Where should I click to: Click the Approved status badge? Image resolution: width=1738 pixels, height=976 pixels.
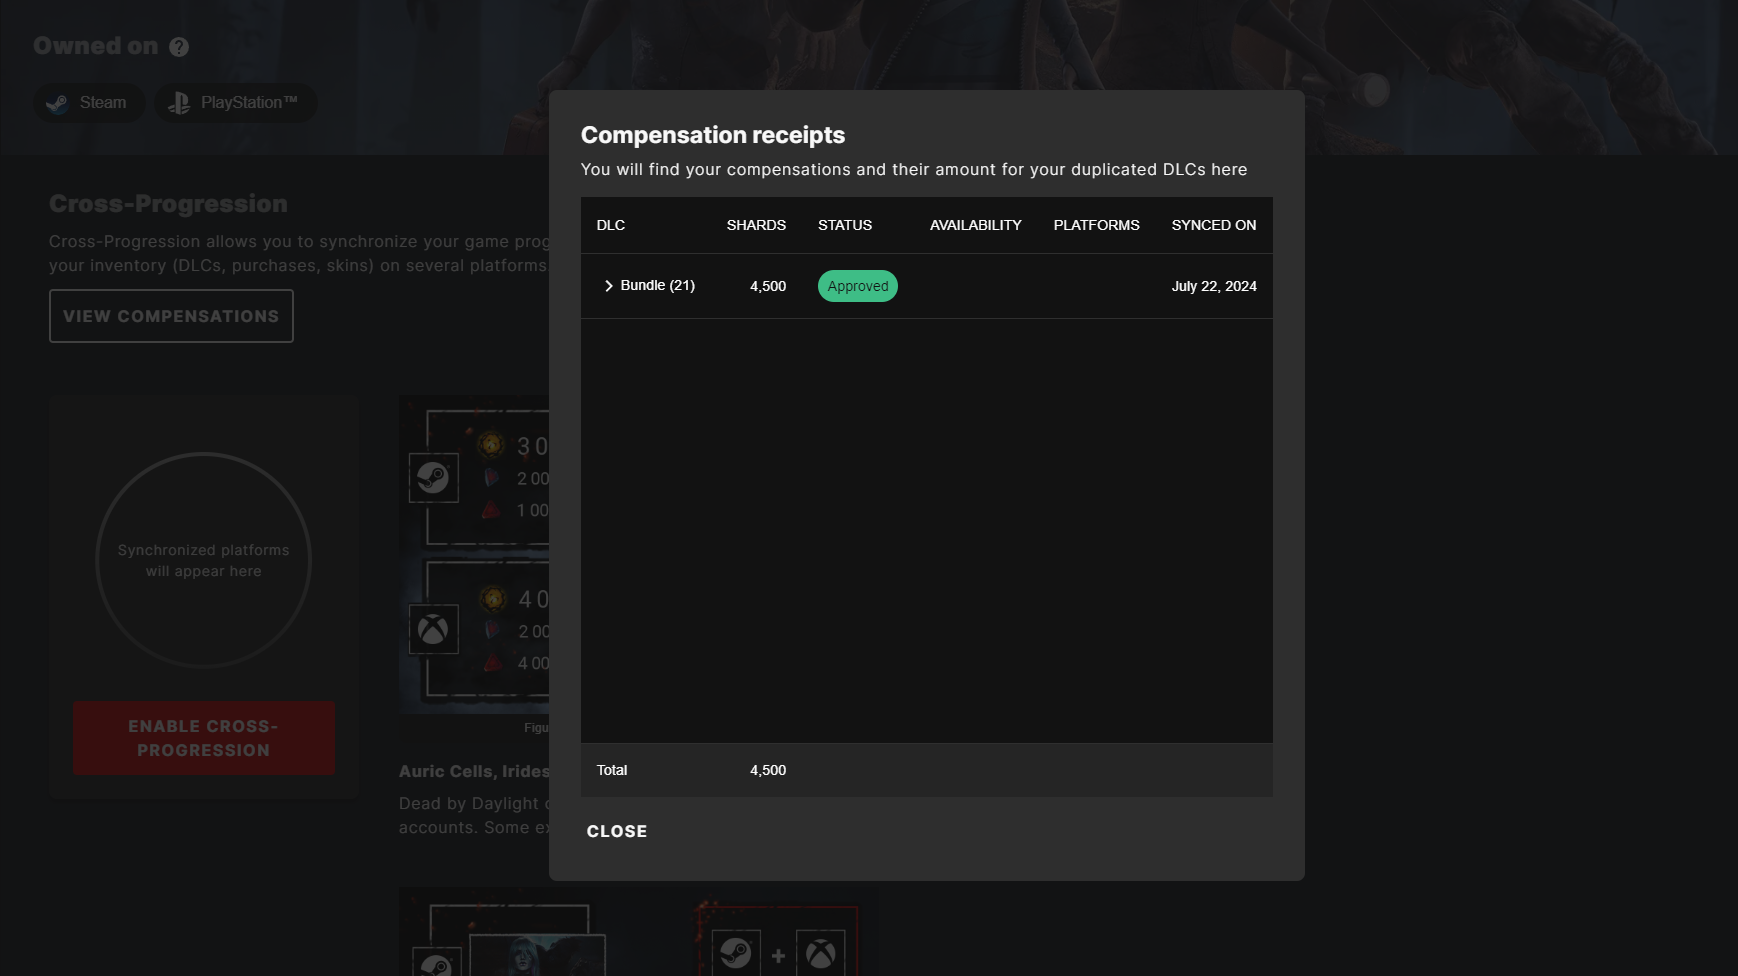pyautogui.click(x=858, y=286)
